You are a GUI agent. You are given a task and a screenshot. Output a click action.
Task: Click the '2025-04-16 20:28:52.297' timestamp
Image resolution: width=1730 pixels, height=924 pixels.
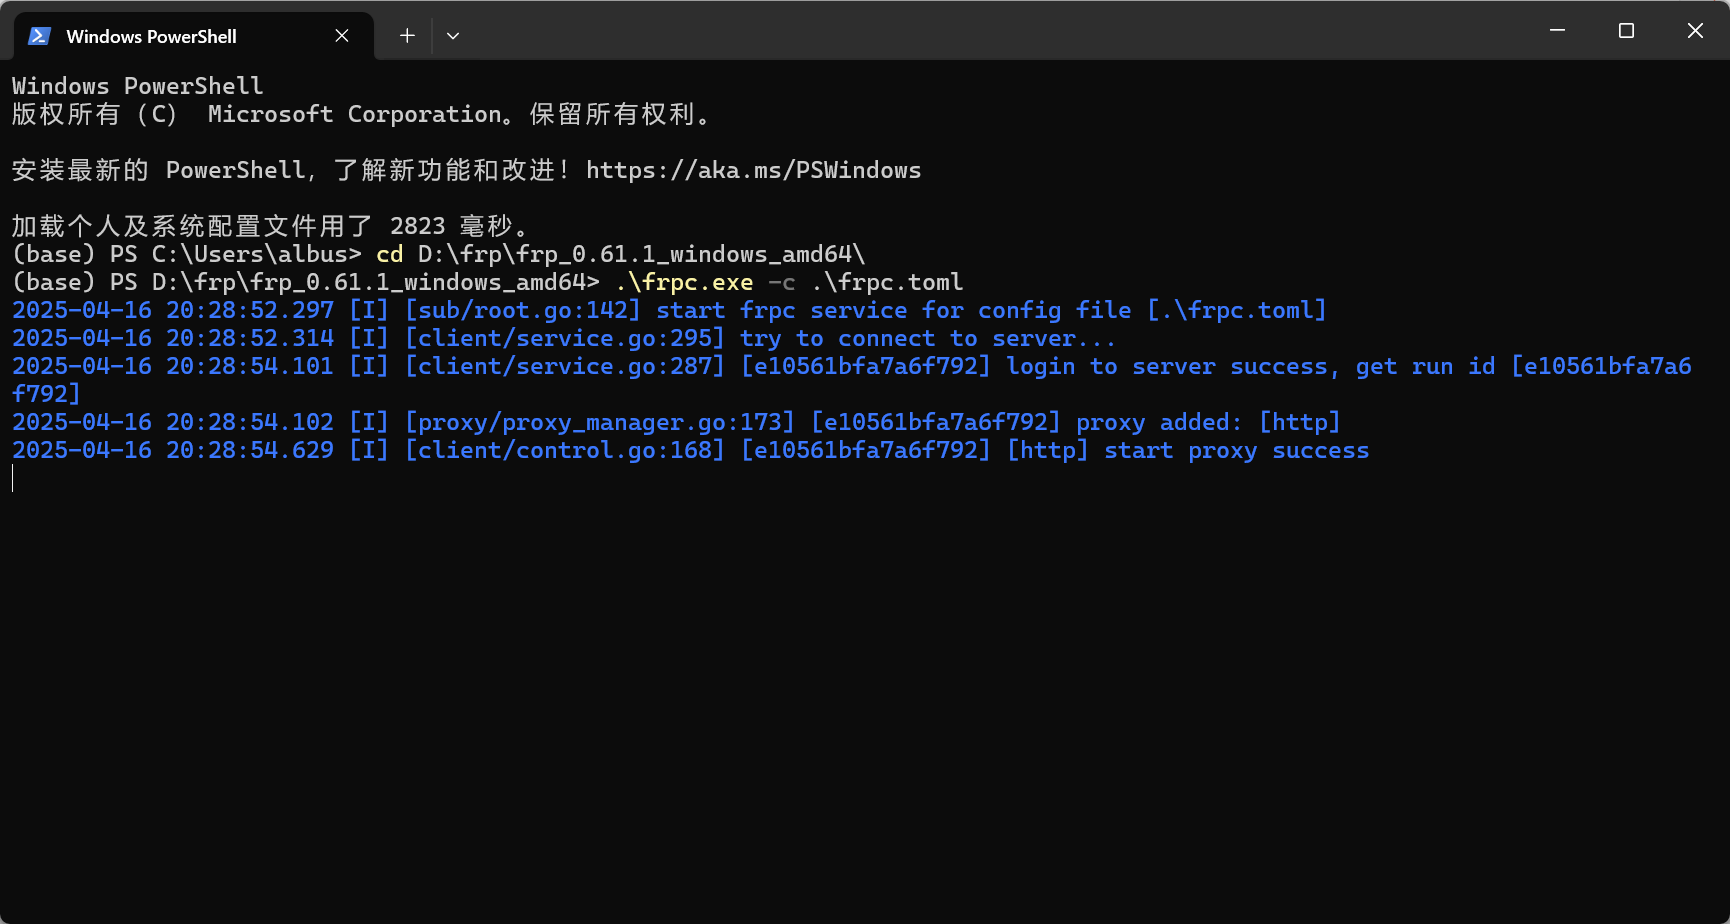tap(173, 310)
